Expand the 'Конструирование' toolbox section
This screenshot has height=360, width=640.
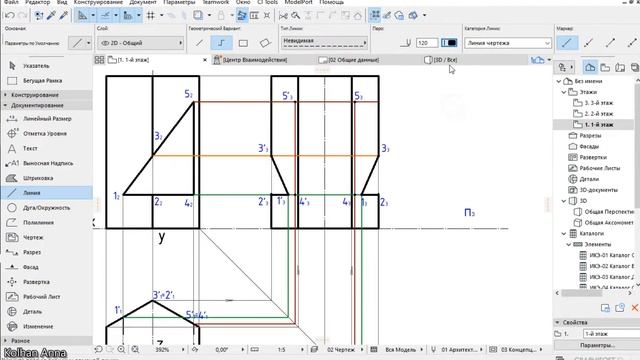click(x=6, y=95)
